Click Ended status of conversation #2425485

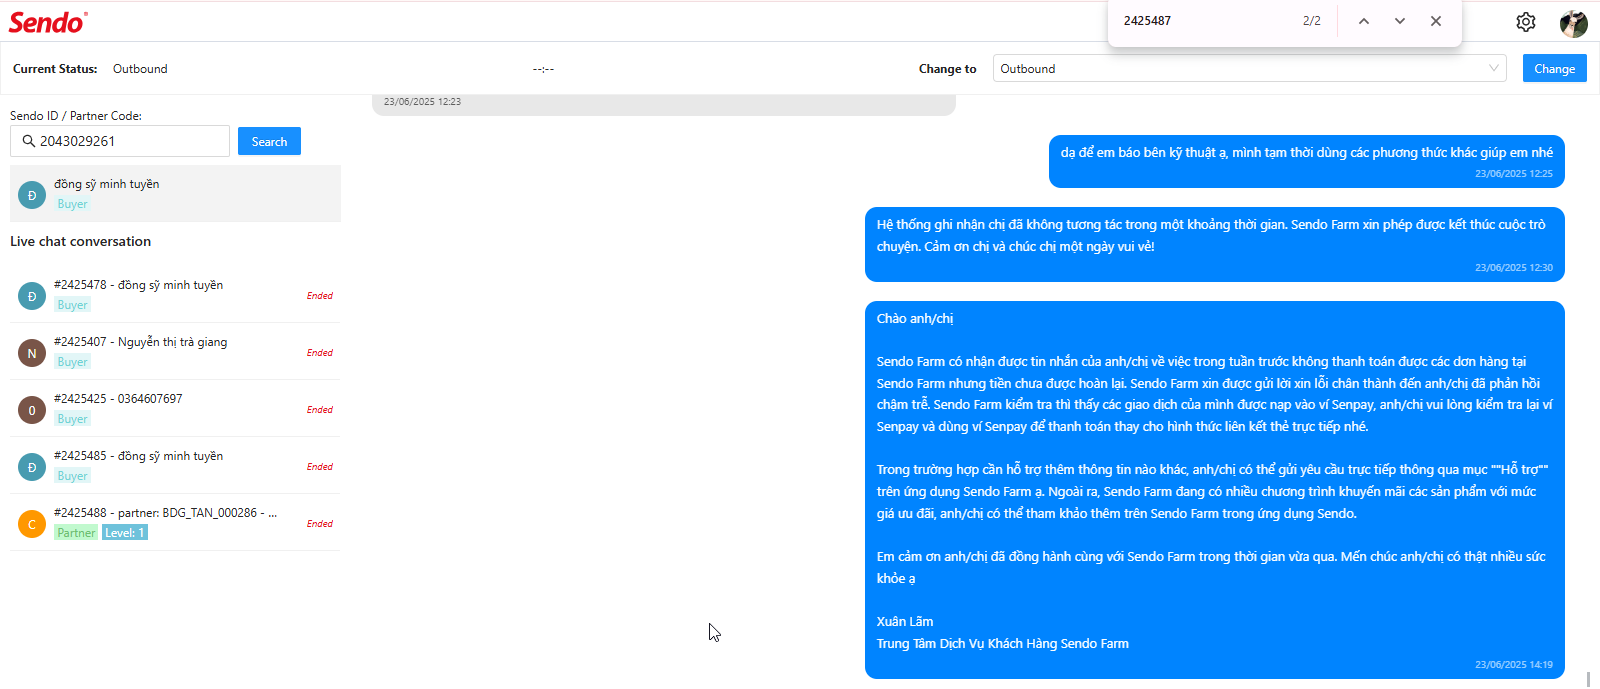320,467
